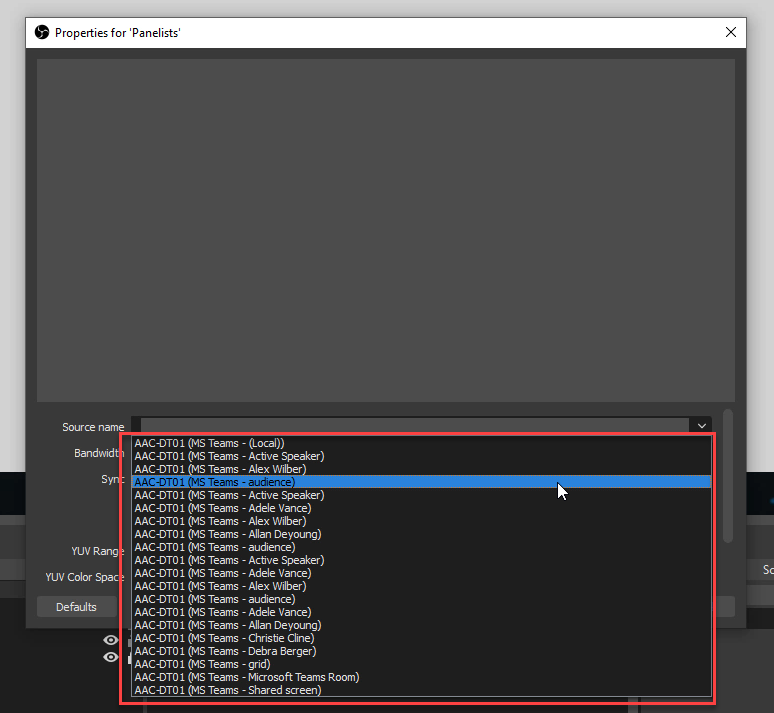This screenshot has height=713, width=774.
Task: Click the 'Source name' label
Action: [x=93, y=427]
